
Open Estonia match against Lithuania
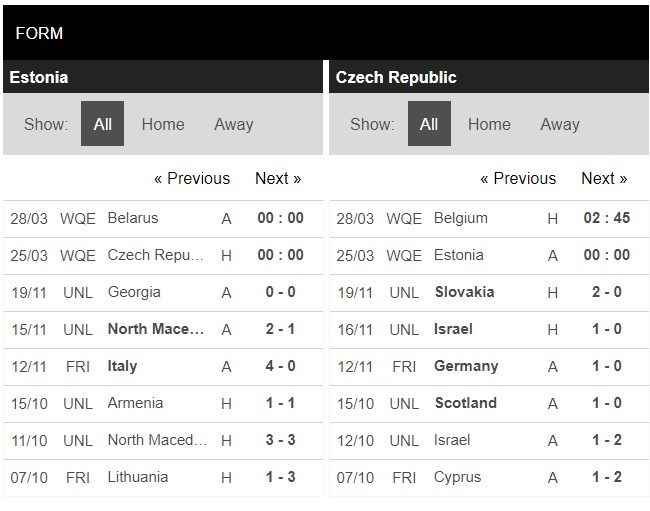coord(138,477)
